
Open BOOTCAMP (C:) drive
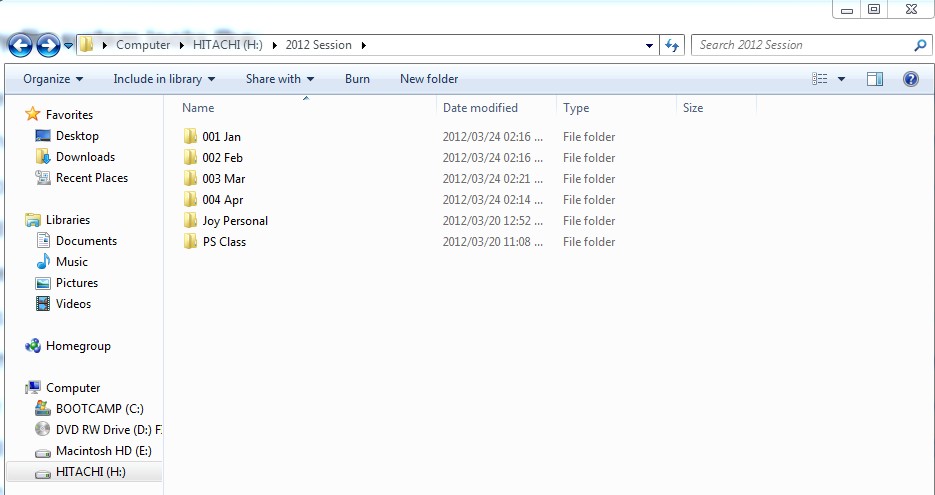pyautogui.click(x=100, y=409)
